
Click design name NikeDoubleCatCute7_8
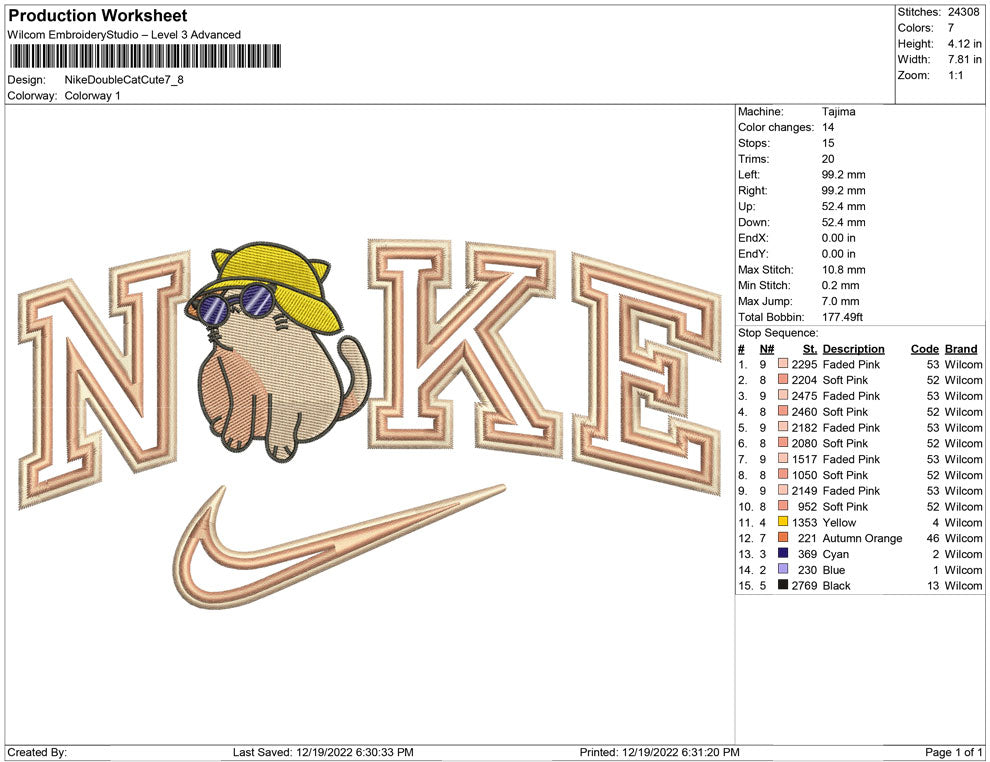(124, 80)
